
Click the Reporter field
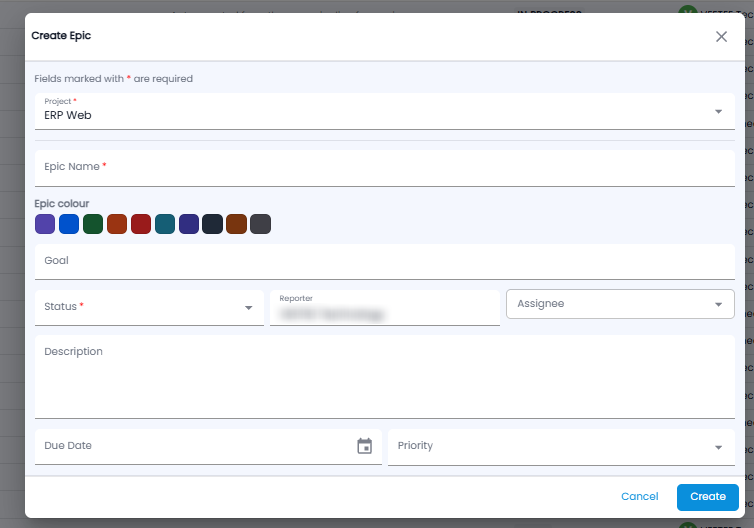tap(385, 308)
